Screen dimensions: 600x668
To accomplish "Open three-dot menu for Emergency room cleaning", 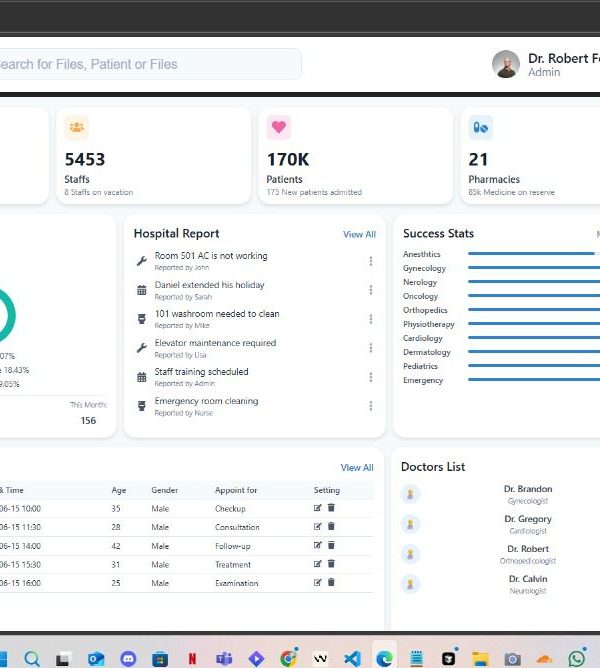I will point(370,406).
